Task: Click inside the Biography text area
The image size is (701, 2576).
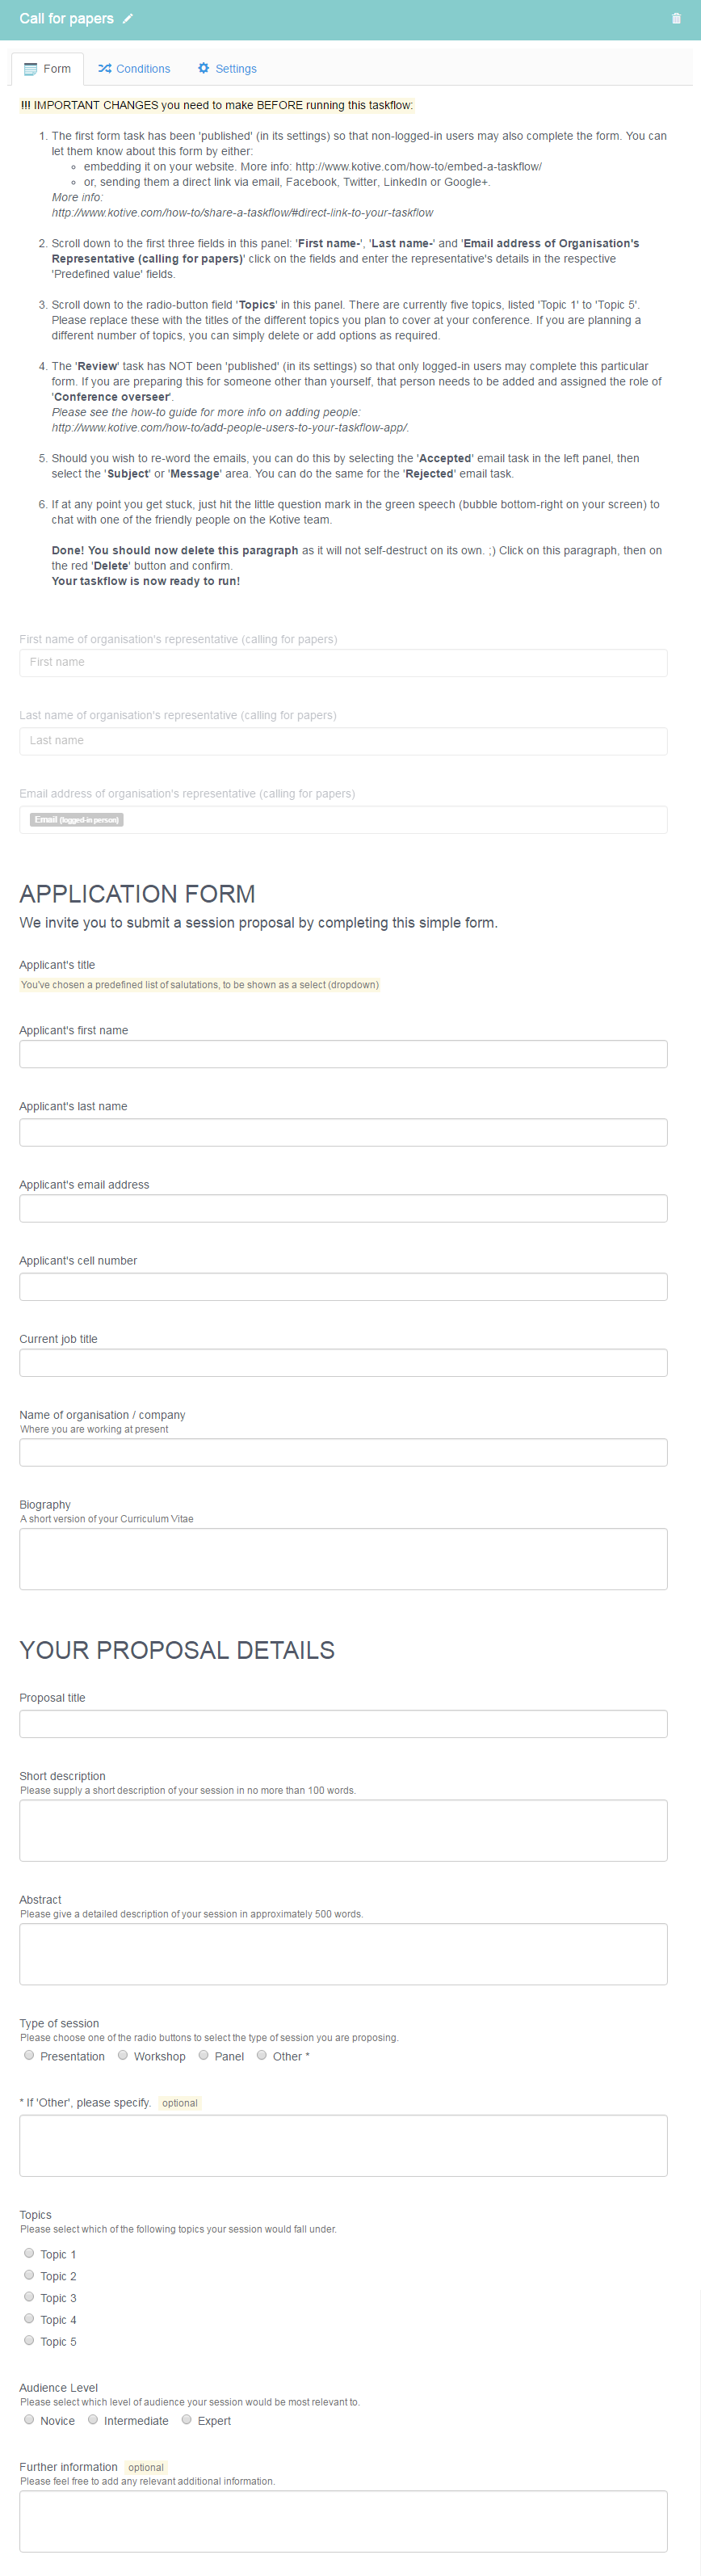Action: [x=343, y=1558]
